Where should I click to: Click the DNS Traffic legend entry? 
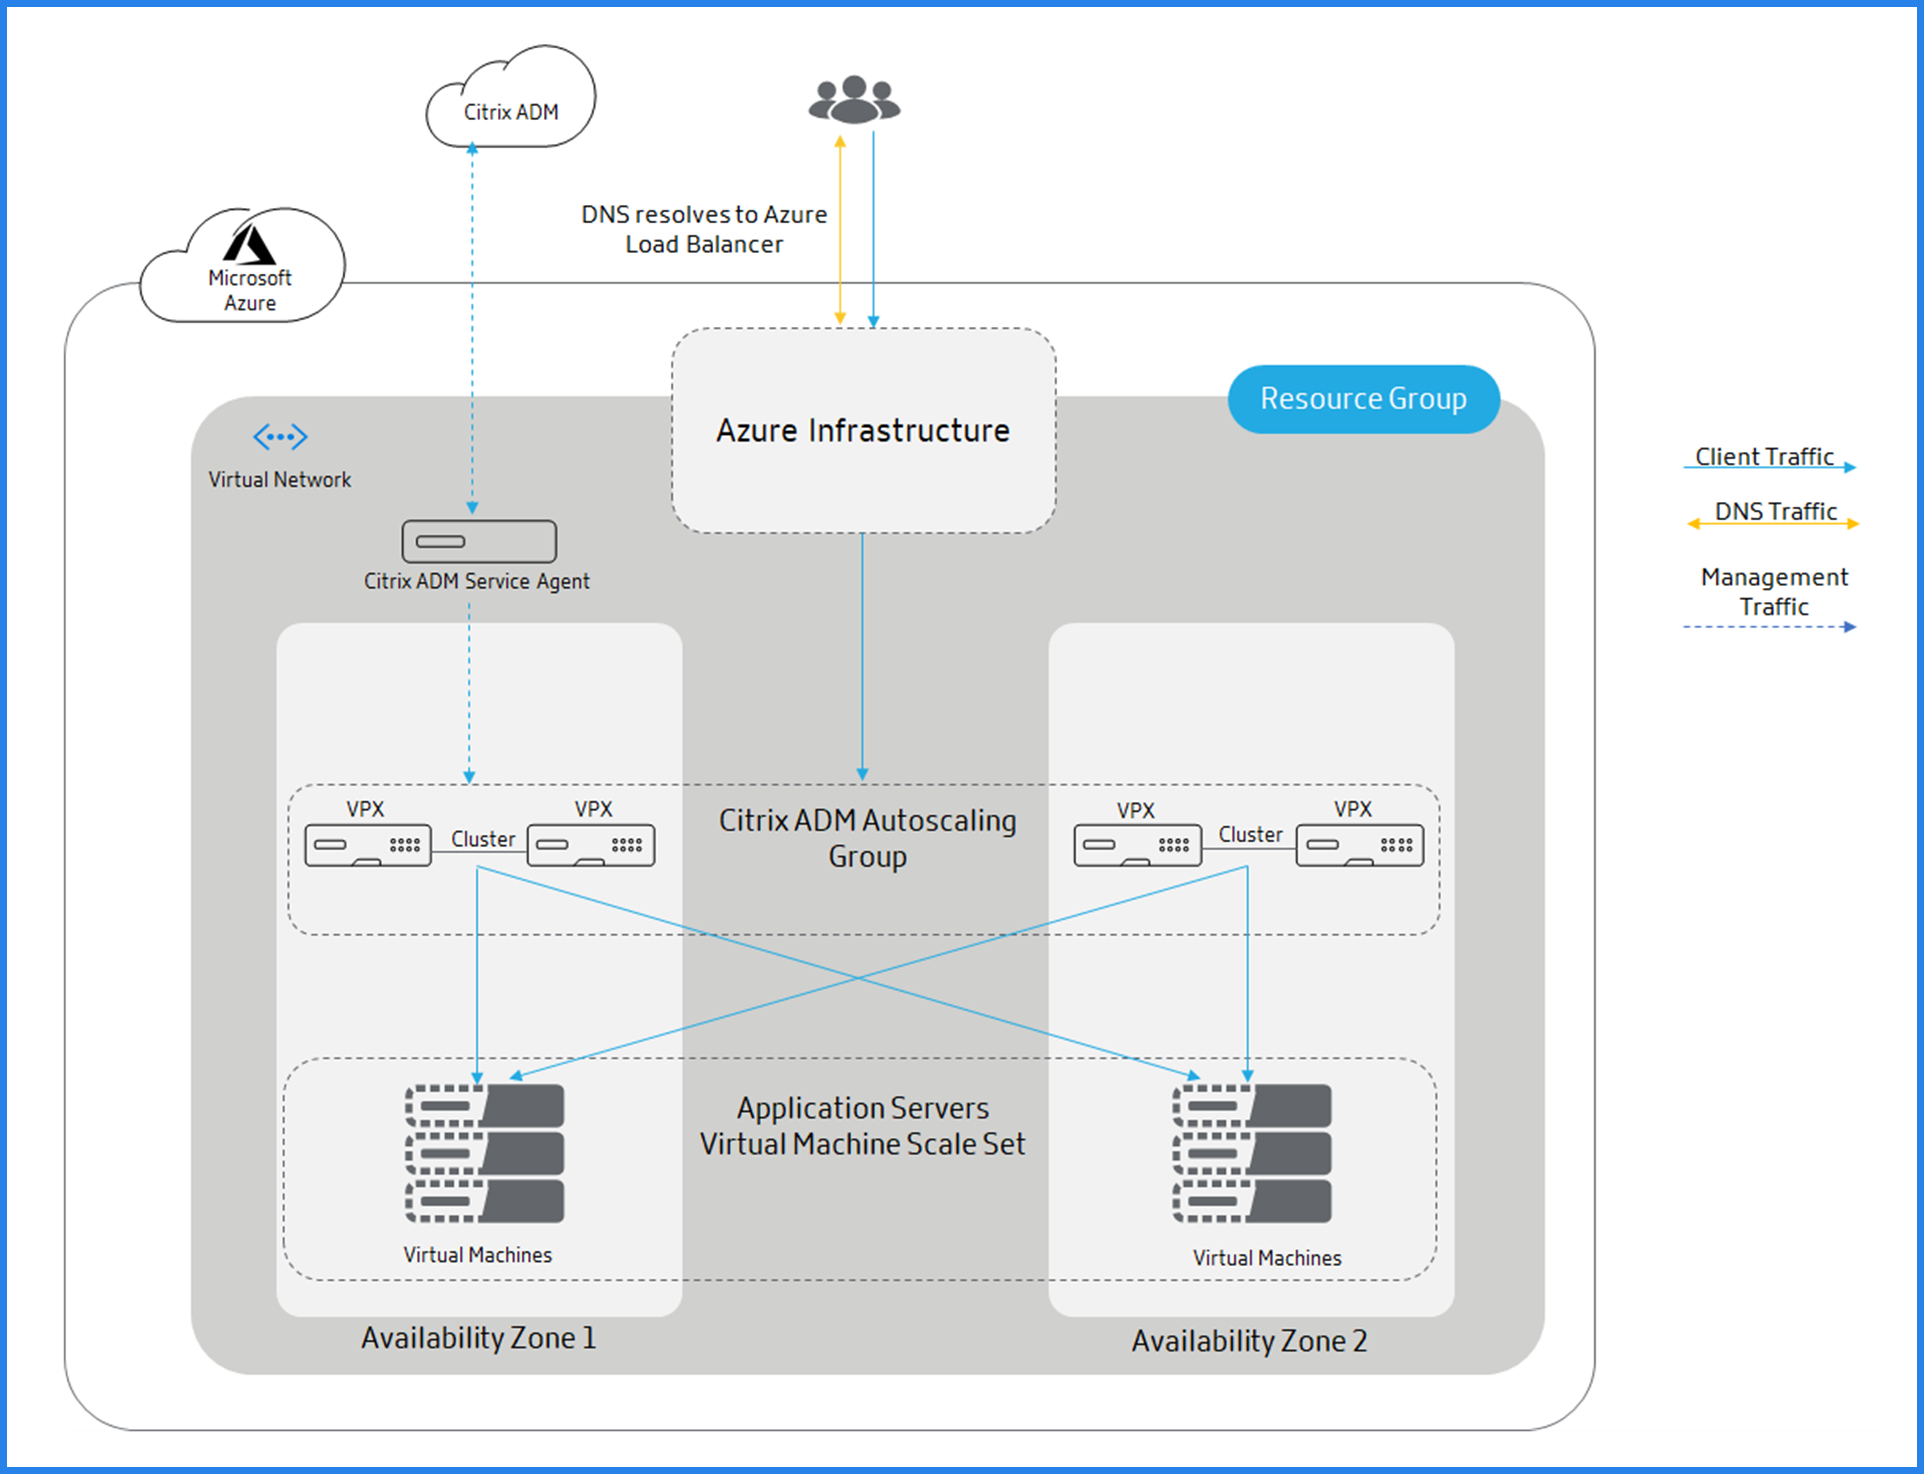pos(1773,514)
